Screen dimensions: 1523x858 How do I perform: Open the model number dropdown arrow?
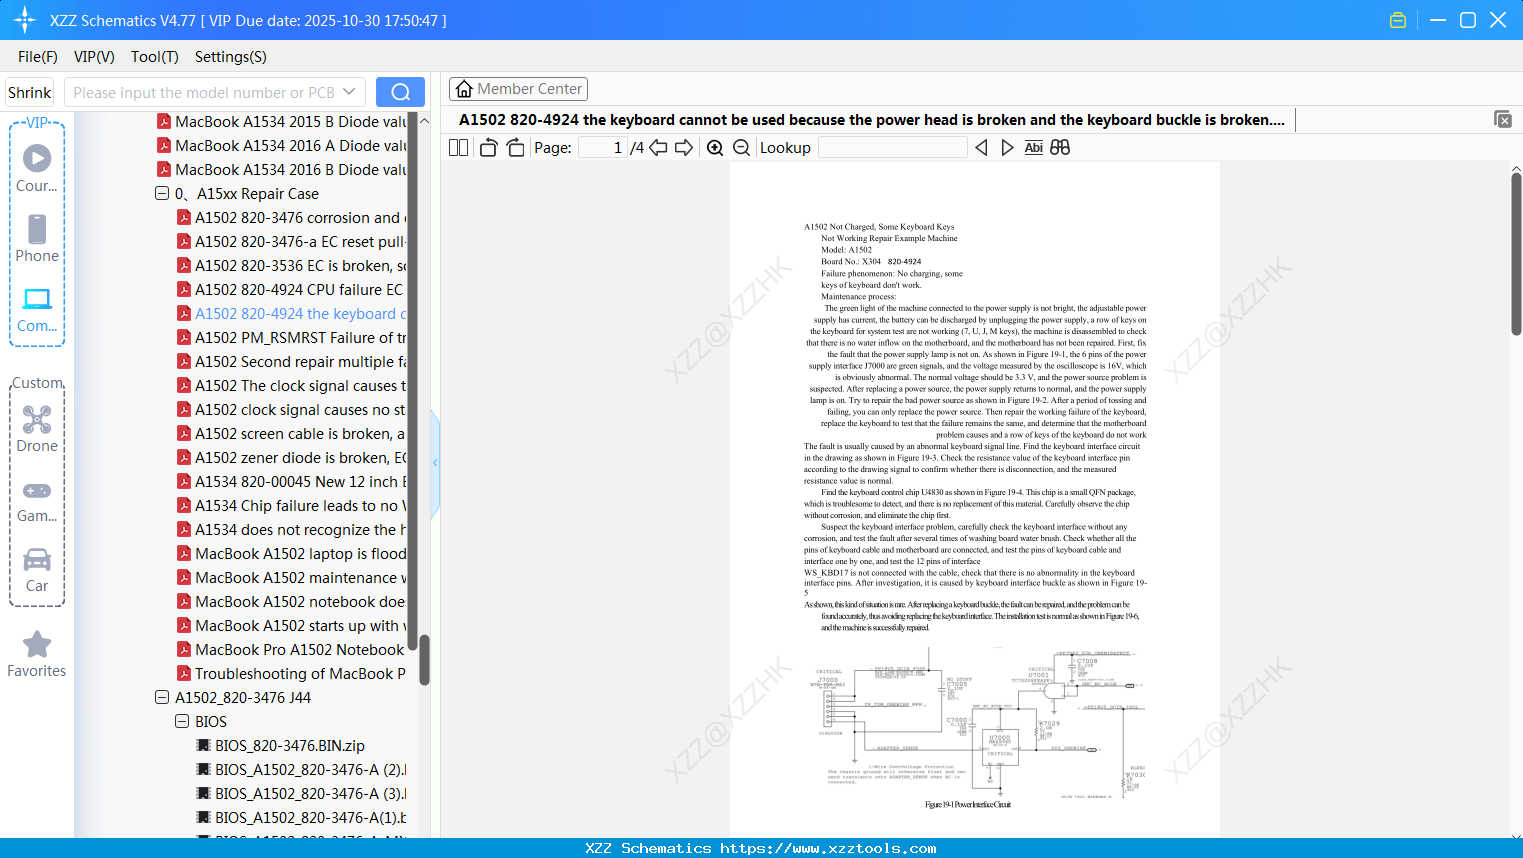pos(349,92)
